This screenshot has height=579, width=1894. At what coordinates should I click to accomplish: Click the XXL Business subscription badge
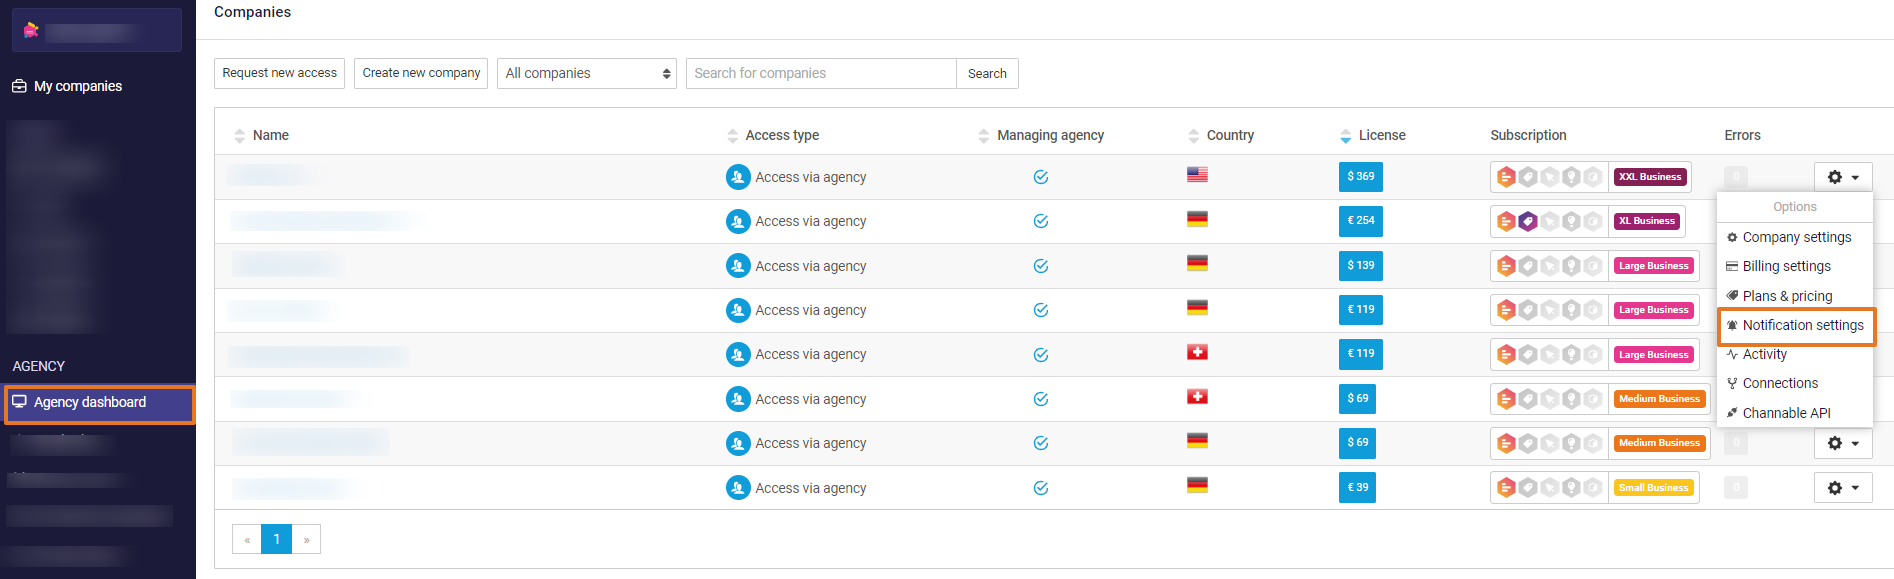[1650, 177]
